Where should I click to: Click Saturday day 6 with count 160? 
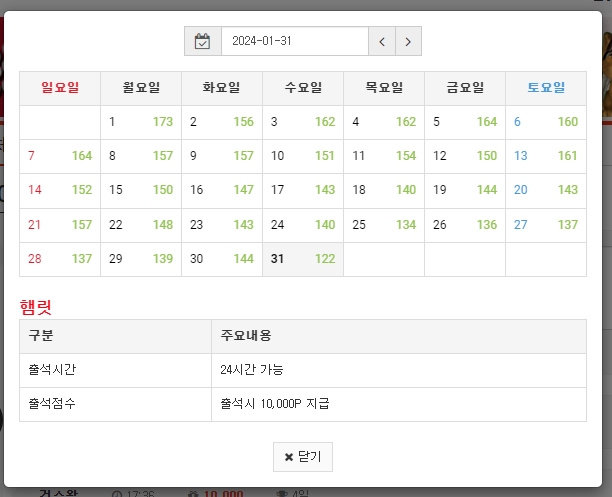[546, 122]
